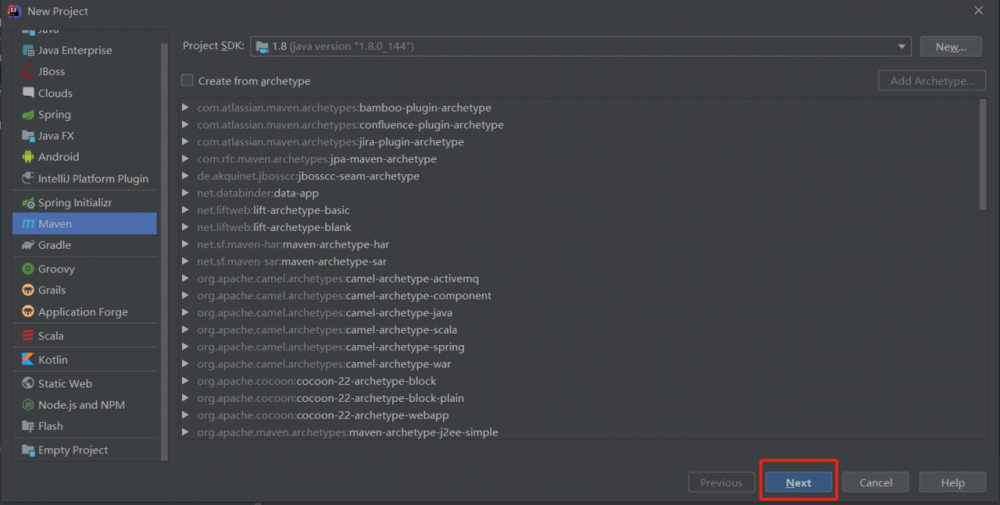Expand the bamboo-plugin-archetype tree node
The image size is (1000, 505).
(x=186, y=108)
